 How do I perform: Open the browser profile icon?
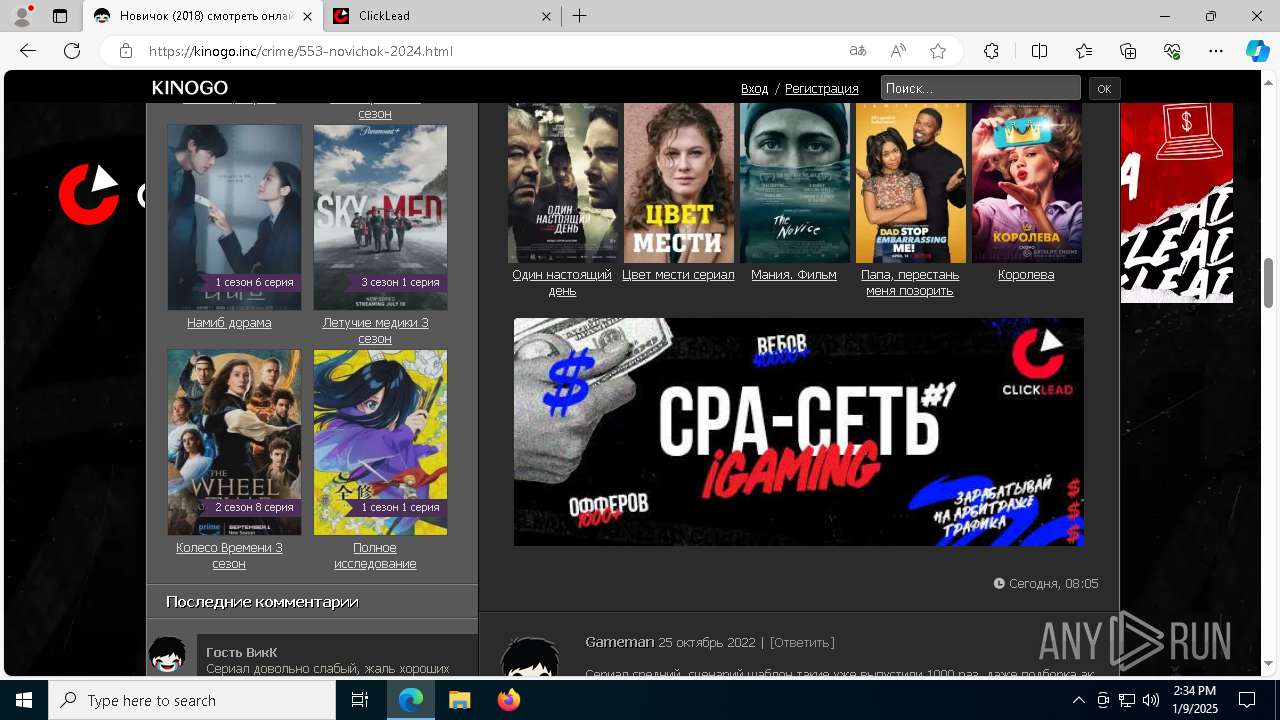21,16
